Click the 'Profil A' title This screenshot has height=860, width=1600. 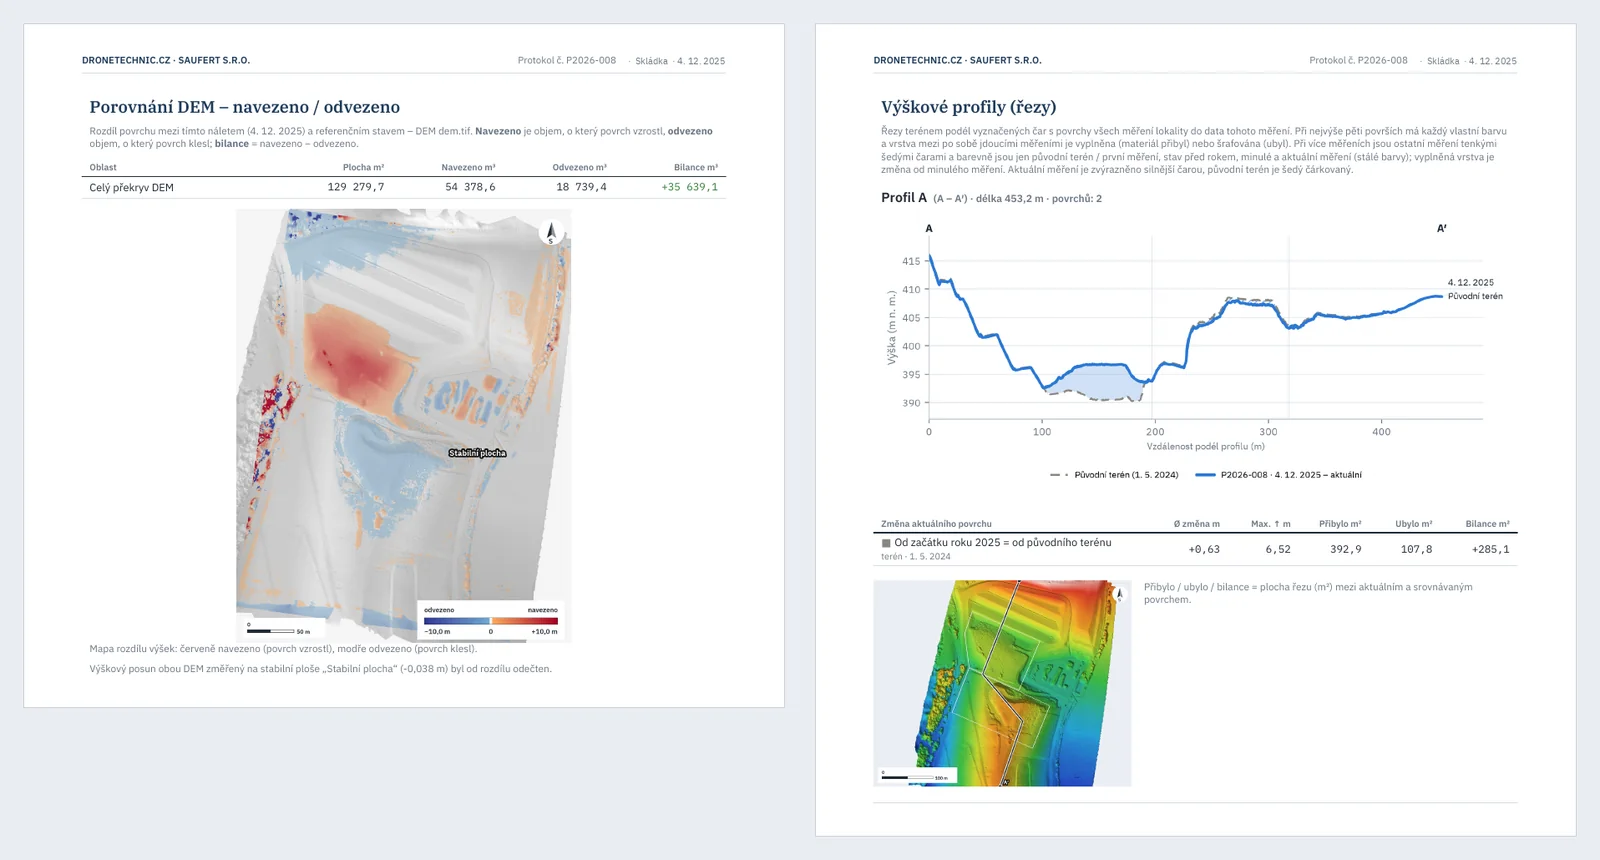(x=904, y=198)
